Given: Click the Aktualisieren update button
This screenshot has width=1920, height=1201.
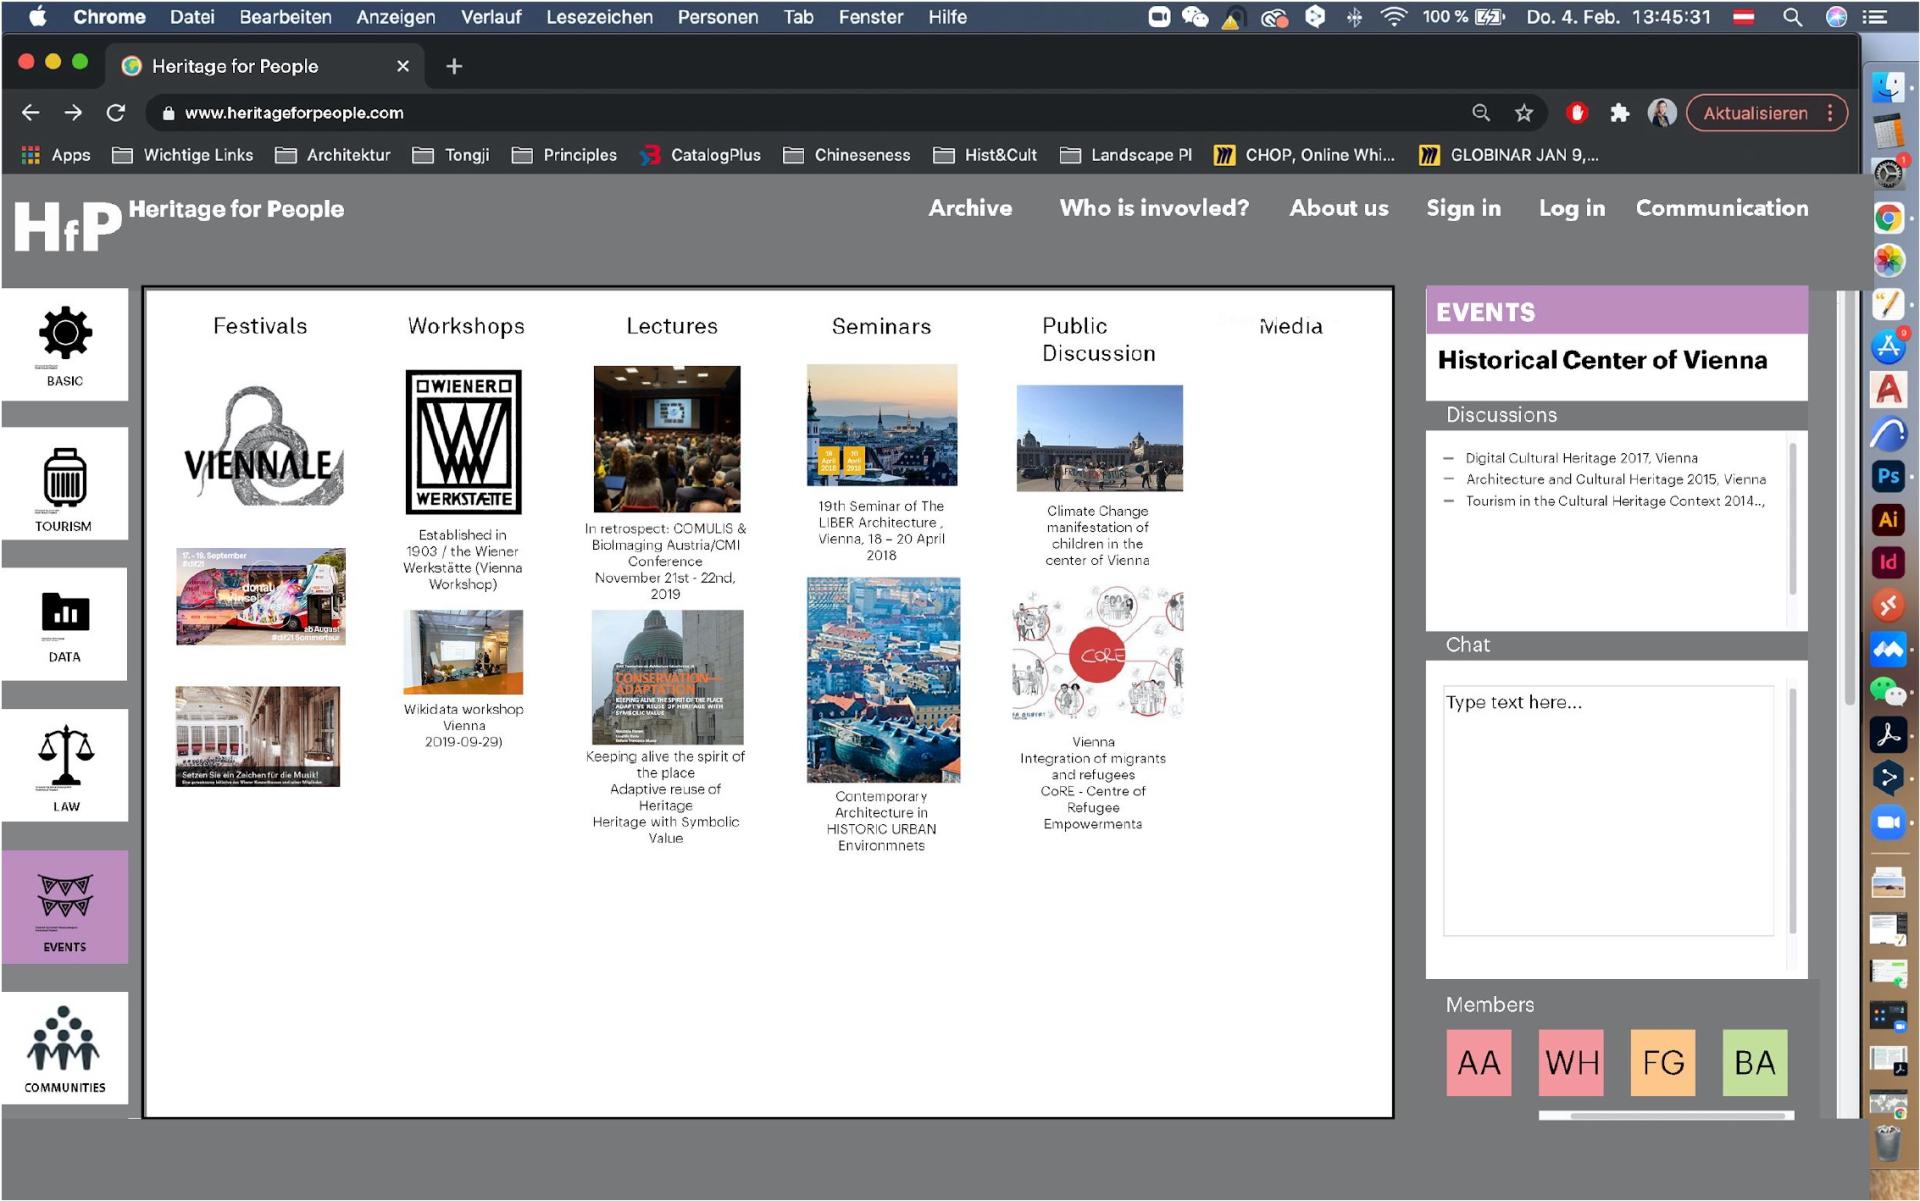Looking at the screenshot, I should point(1754,113).
